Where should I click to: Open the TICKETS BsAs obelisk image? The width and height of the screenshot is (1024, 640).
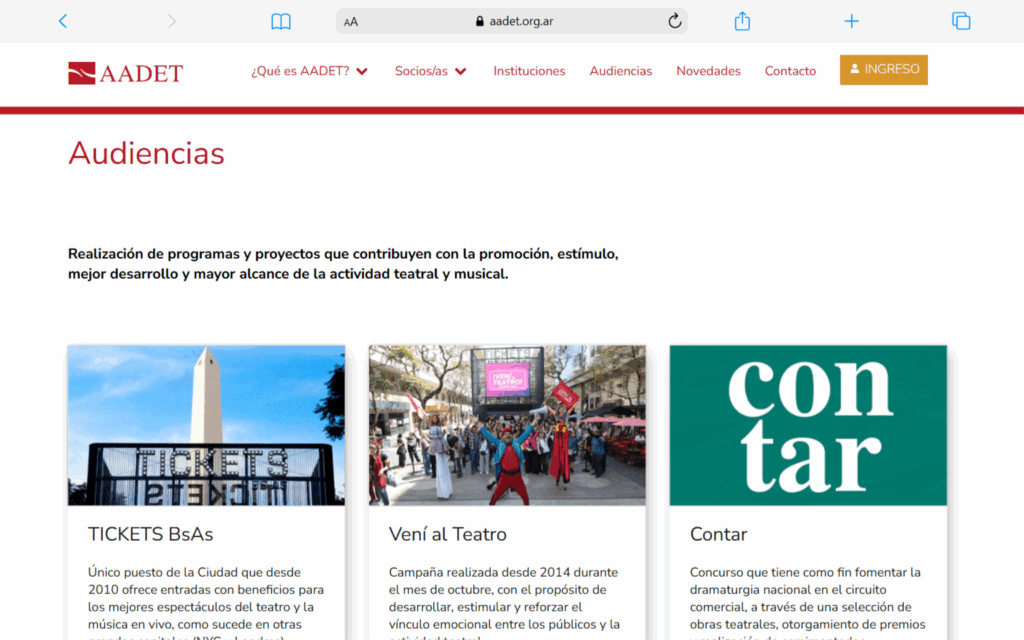[x=206, y=425]
